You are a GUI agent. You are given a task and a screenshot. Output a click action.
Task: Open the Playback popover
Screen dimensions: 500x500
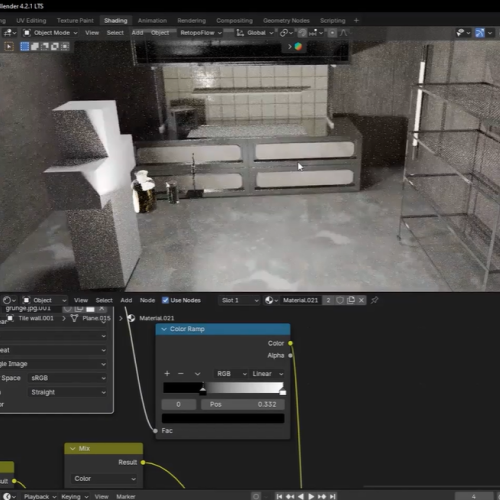(x=39, y=496)
